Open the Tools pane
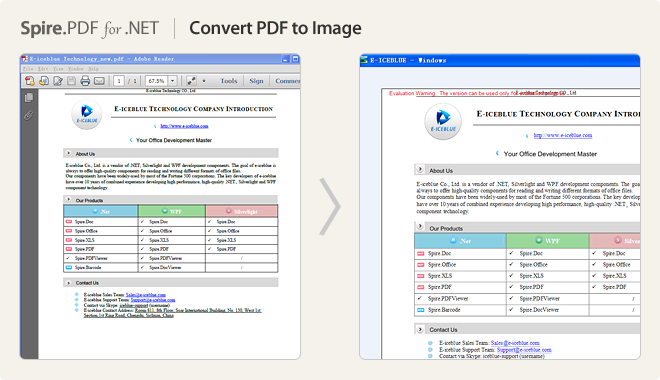This screenshot has width=660, height=380. 229,81
